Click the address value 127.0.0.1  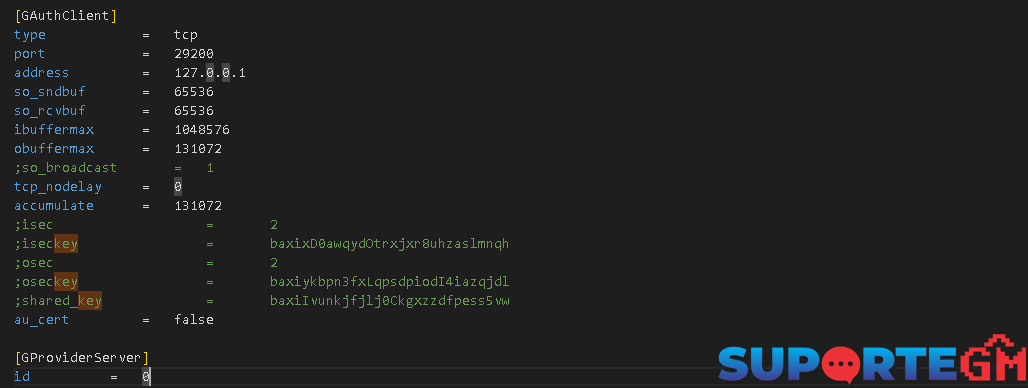point(210,73)
